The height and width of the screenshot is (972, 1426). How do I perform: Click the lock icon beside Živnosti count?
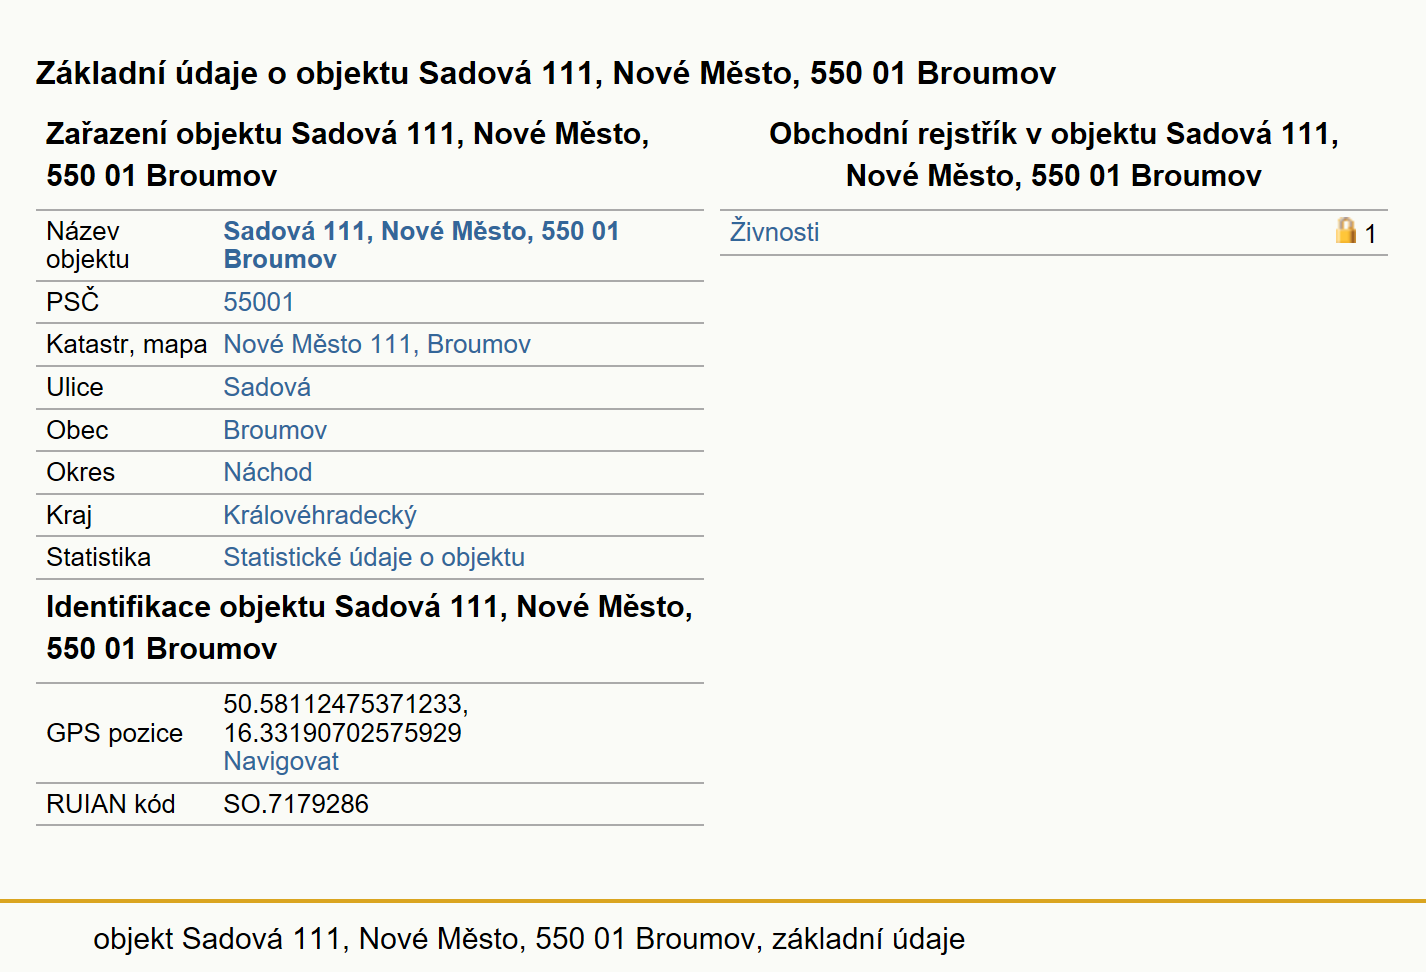(x=1346, y=231)
